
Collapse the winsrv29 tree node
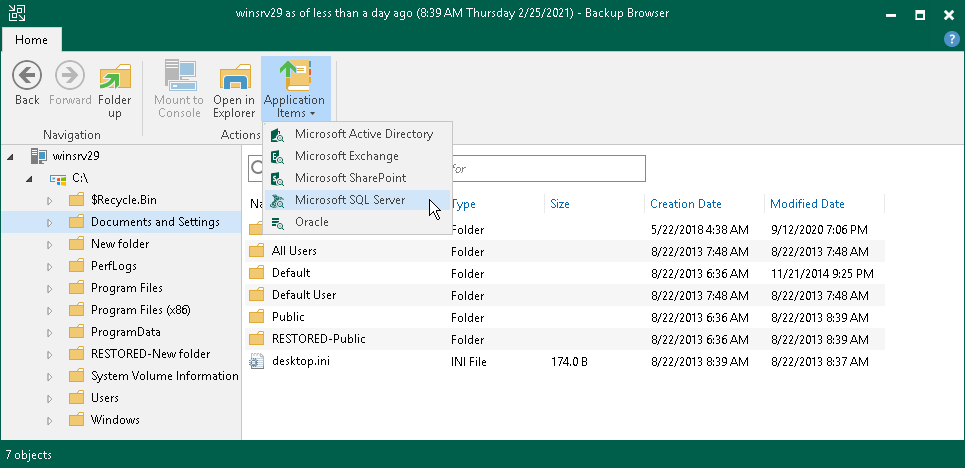coord(12,156)
